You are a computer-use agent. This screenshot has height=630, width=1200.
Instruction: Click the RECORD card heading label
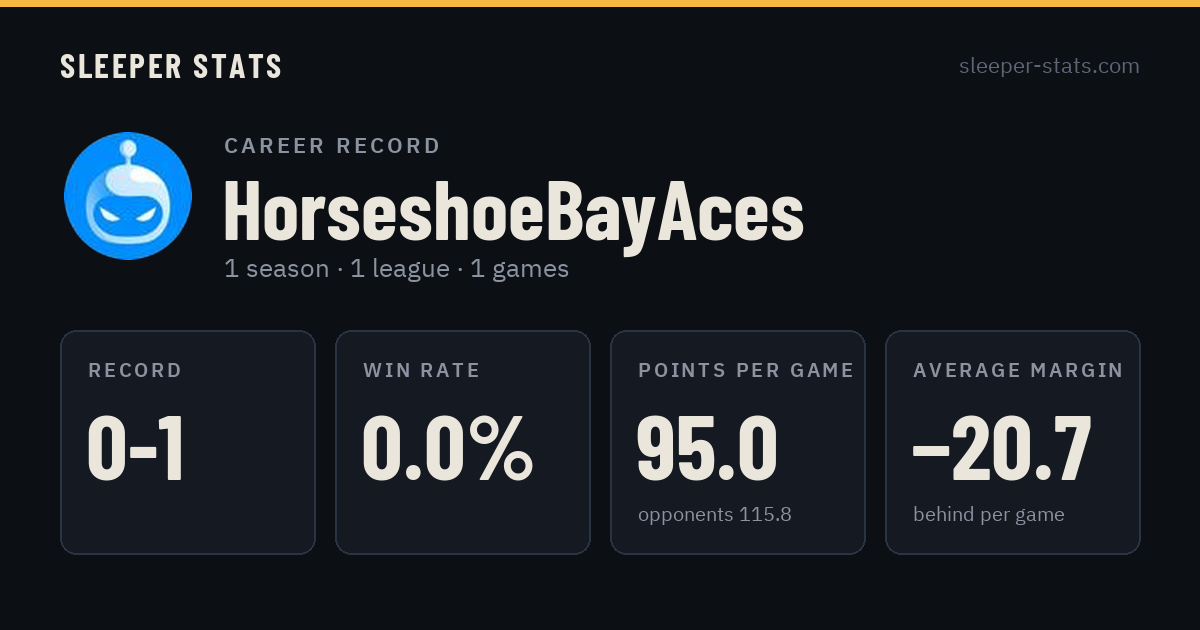tap(135, 371)
